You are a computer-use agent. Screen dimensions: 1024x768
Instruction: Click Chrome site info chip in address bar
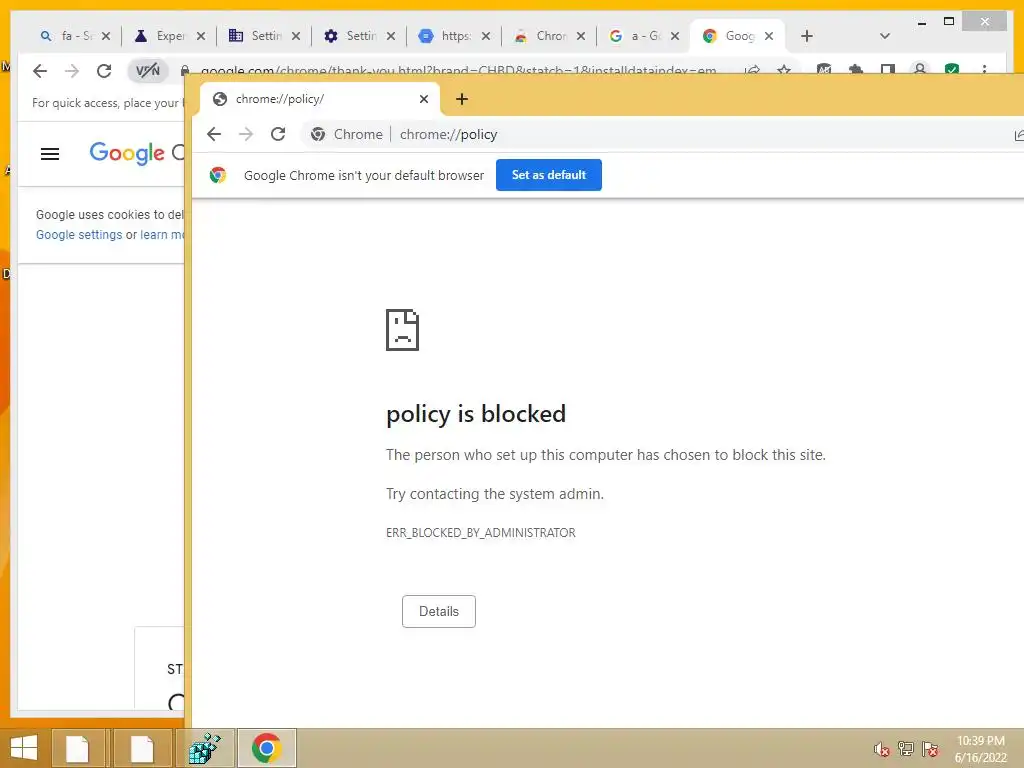click(347, 135)
